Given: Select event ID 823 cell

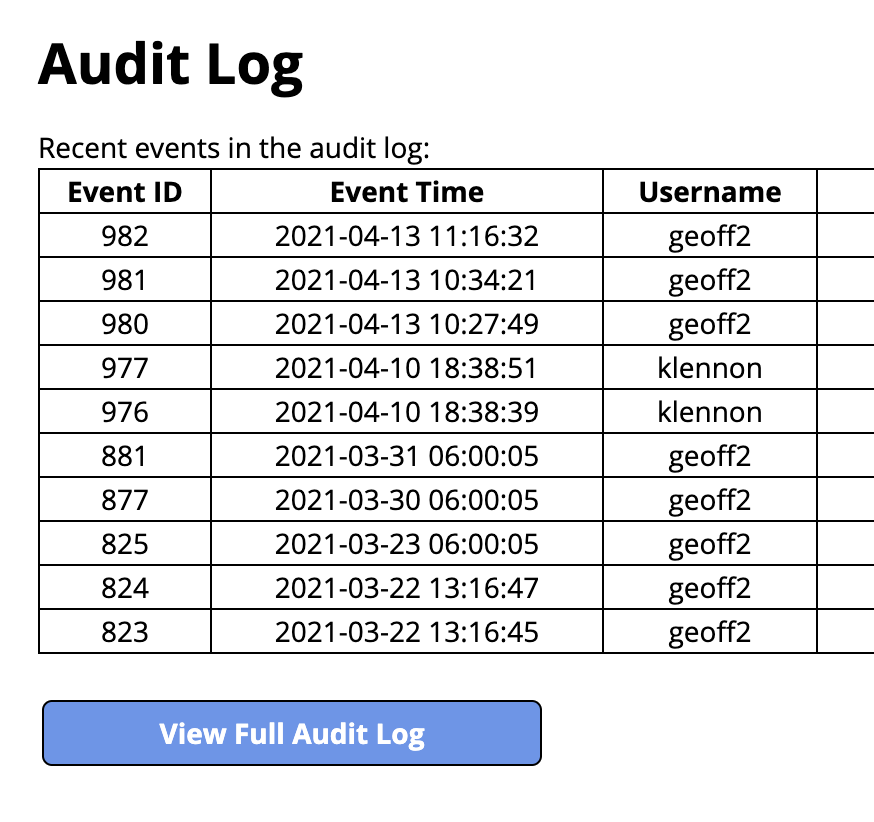Looking at the screenshot, I should pyautogui.click(x=125, y=632).
